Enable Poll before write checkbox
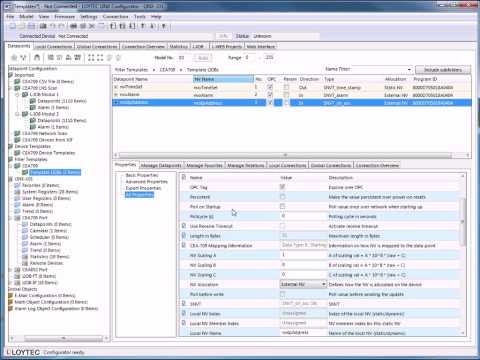Screen dimensions: 480x360 tap(283, 294)
